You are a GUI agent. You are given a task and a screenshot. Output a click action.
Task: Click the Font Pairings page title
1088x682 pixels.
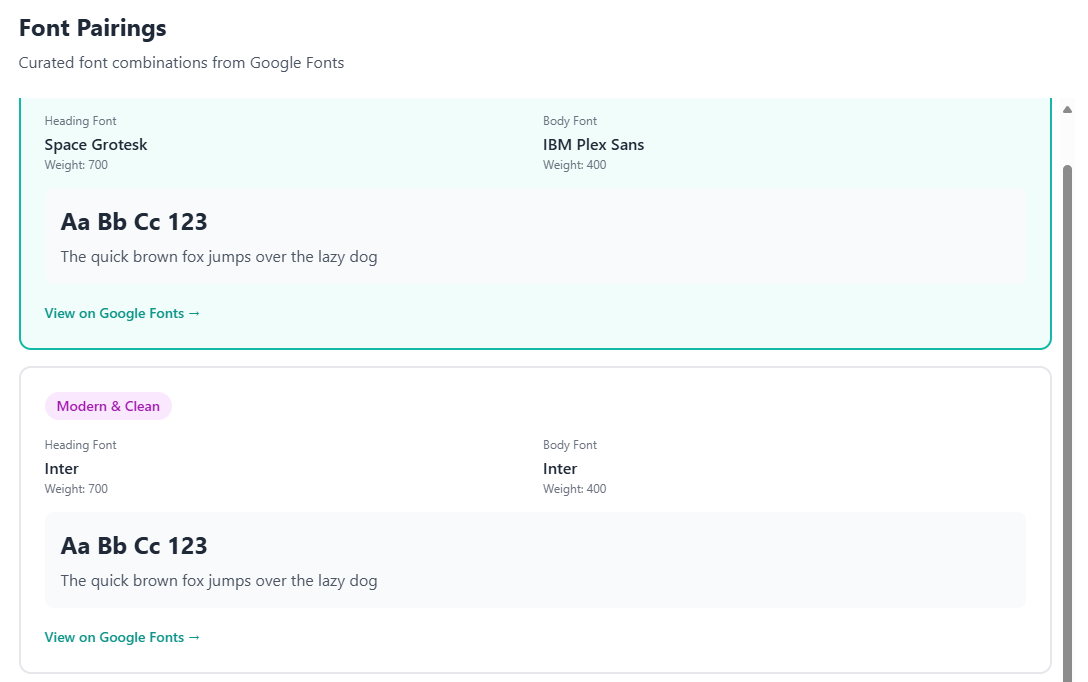point(93,28)
